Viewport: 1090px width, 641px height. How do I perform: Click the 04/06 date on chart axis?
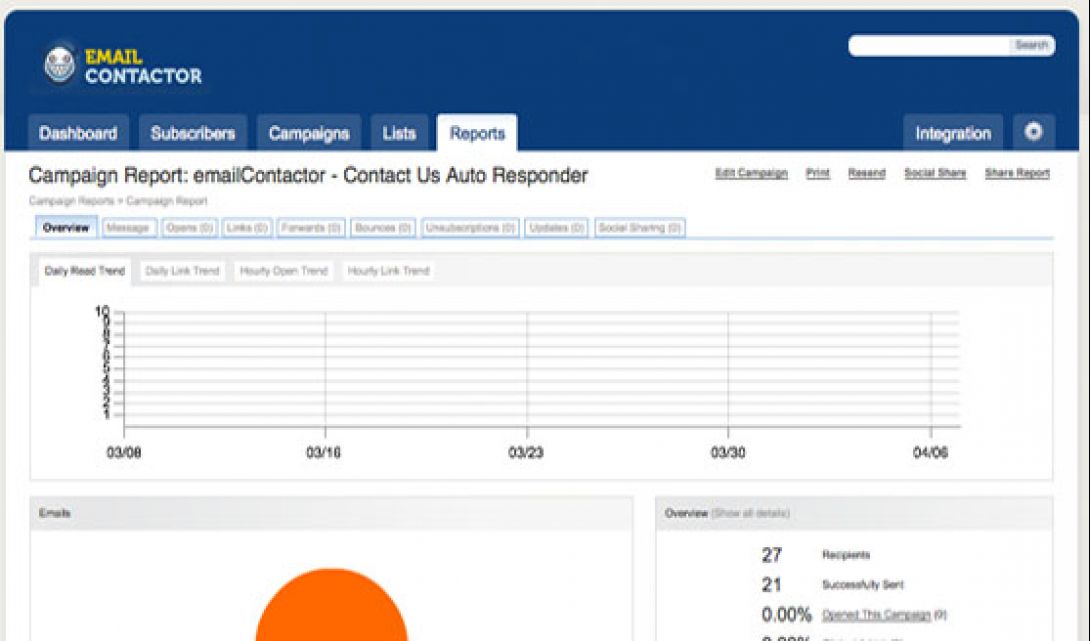930,453
